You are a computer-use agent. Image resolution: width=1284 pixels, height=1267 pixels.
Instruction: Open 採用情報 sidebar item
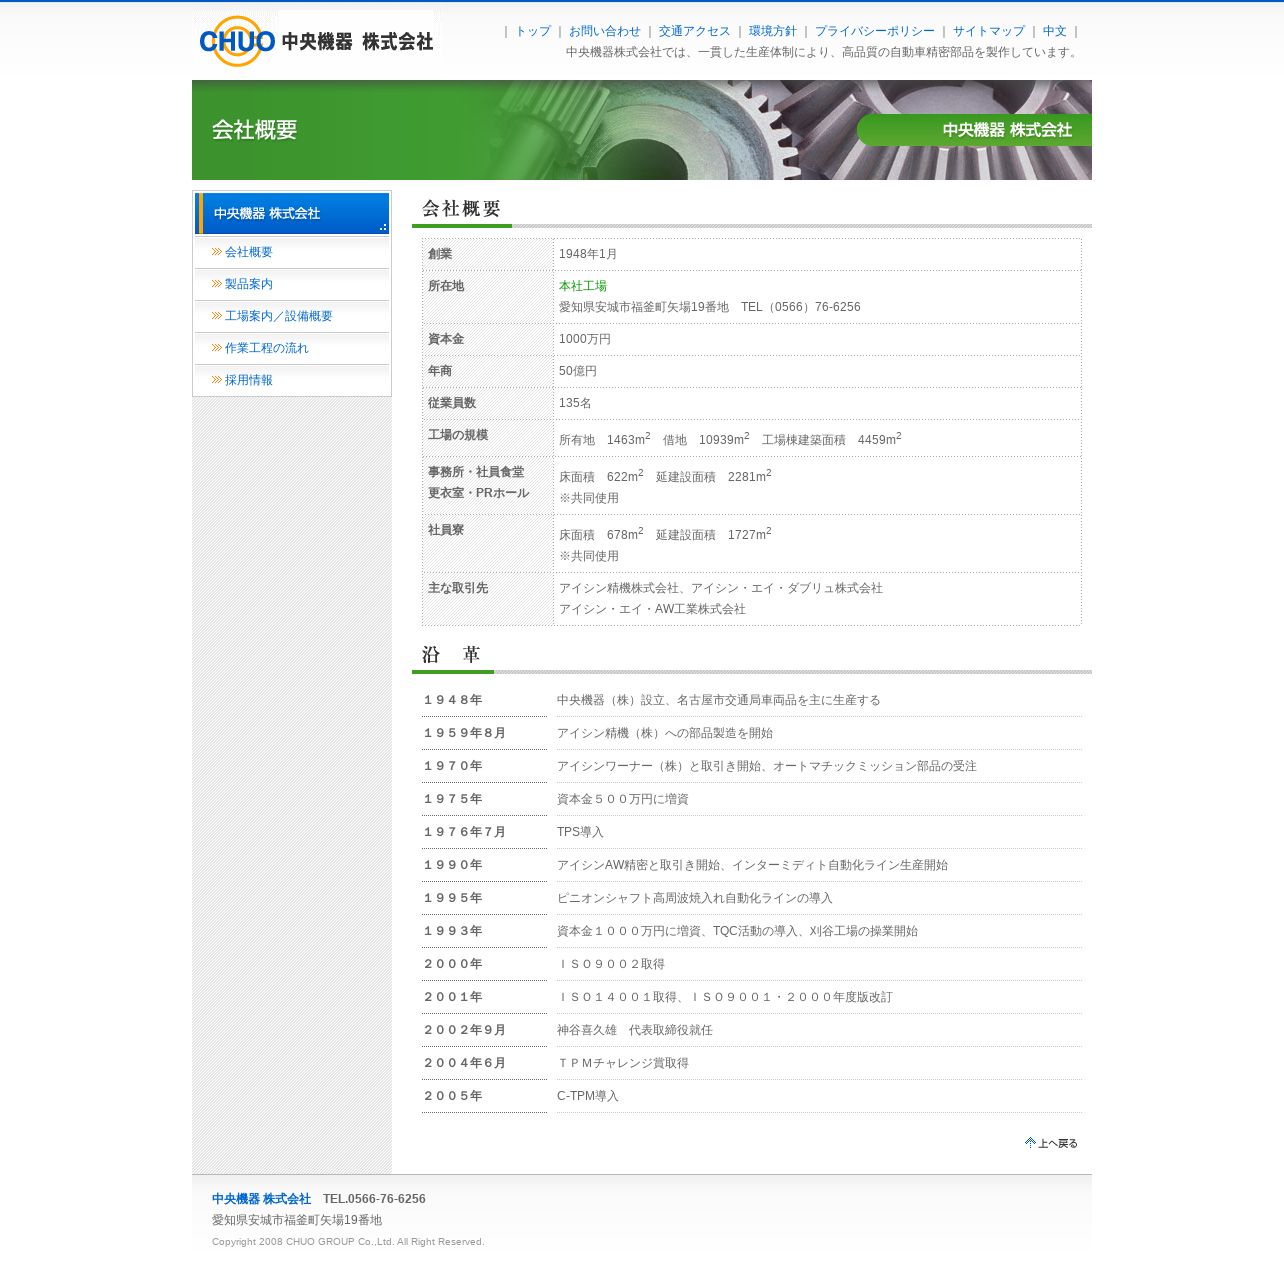[x=248, y=380]
